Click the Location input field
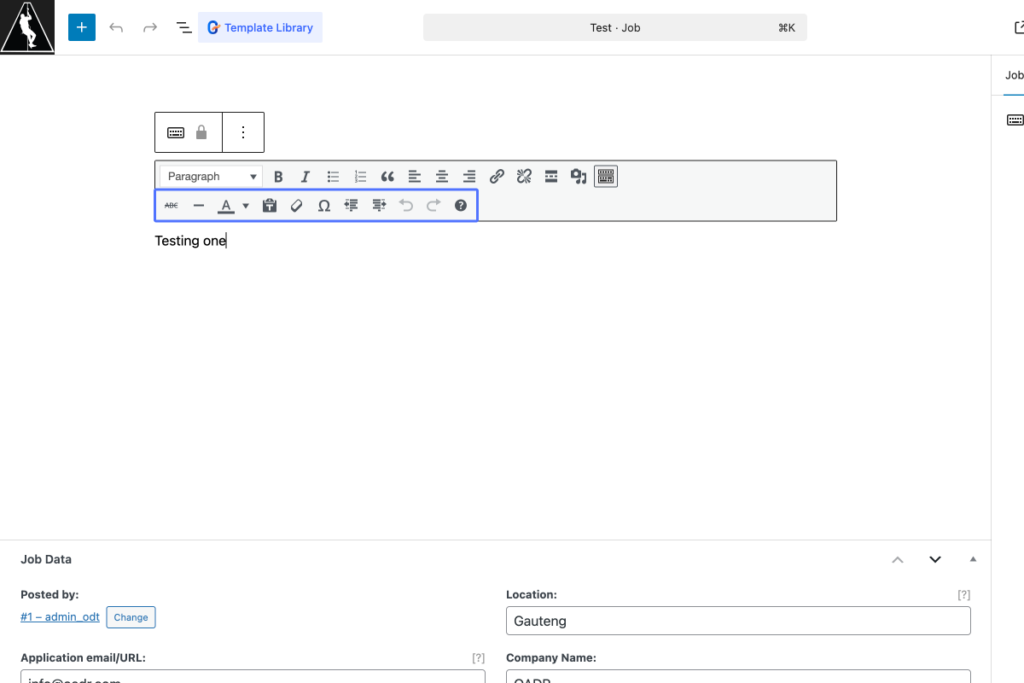The image size is (1024, 683). (x=738, y=621)
